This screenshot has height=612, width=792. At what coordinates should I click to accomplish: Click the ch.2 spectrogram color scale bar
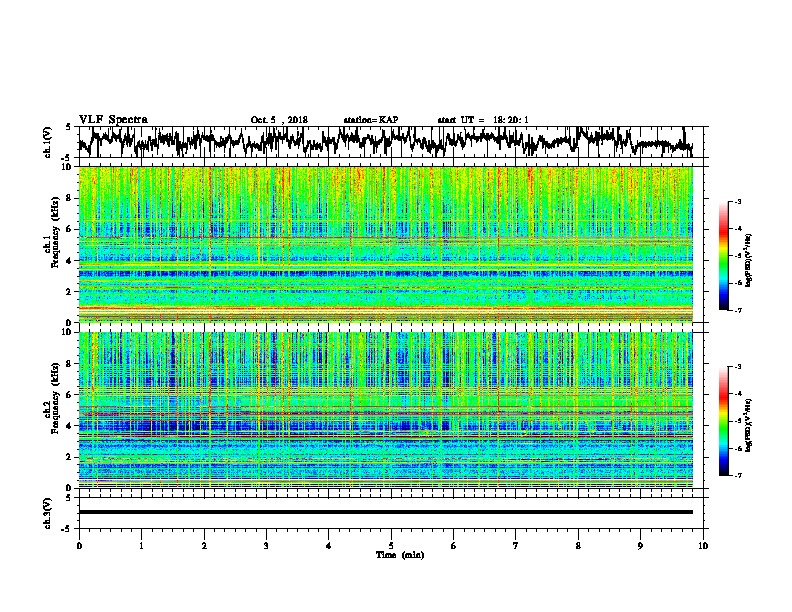(x=723, y=421)
